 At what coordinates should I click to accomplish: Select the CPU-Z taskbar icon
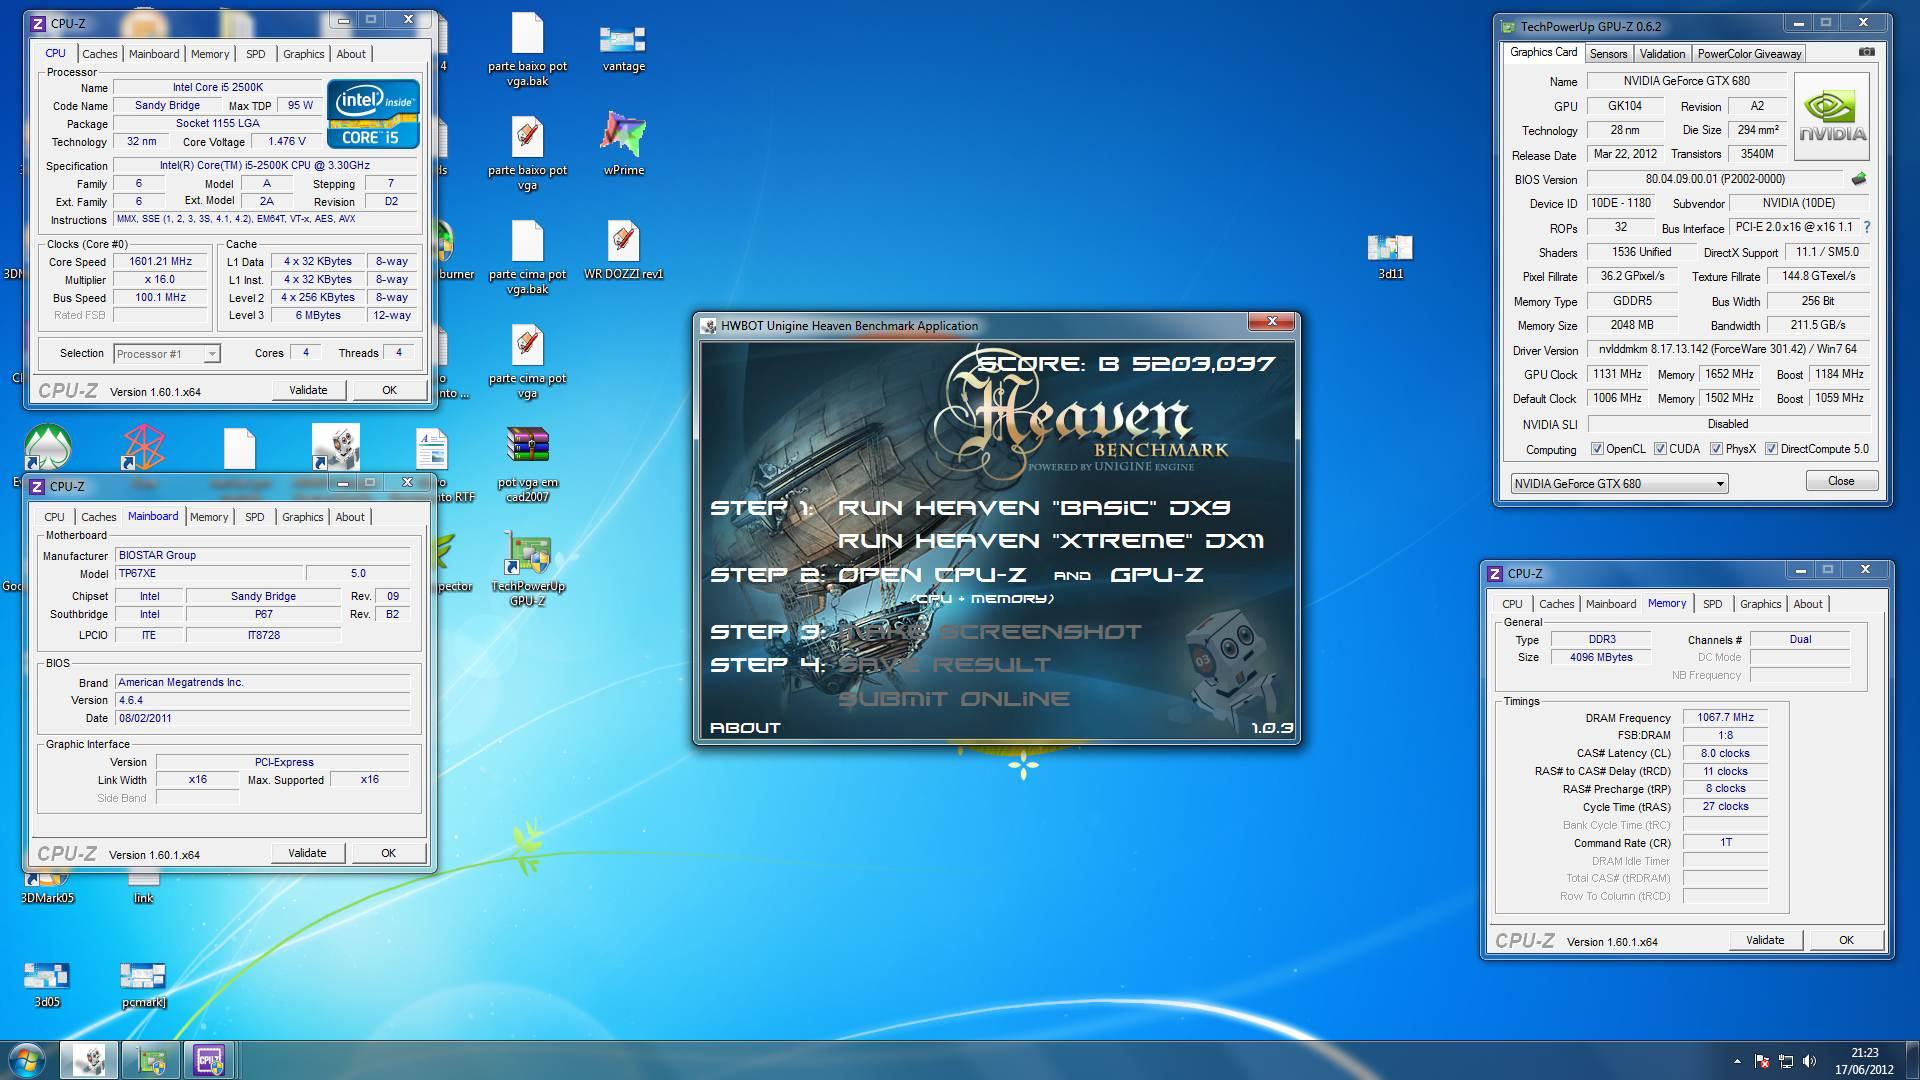[x=209, y=1060]
